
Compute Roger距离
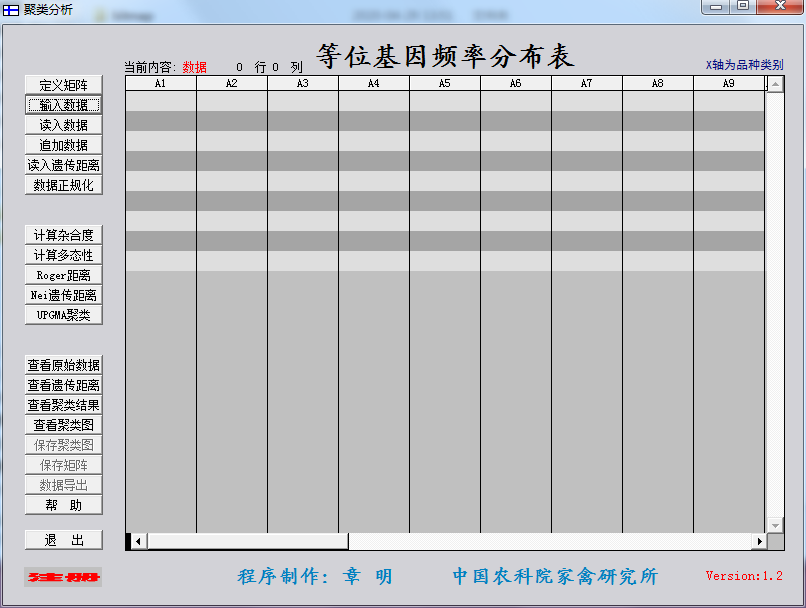pyautogui.click(x=64, y=275)
